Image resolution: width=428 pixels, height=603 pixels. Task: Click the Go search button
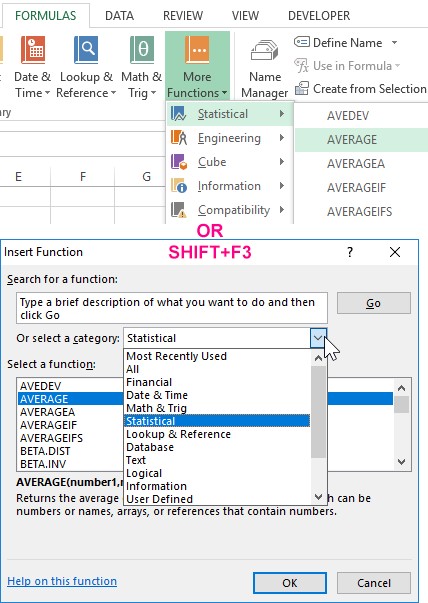(373, 303)
